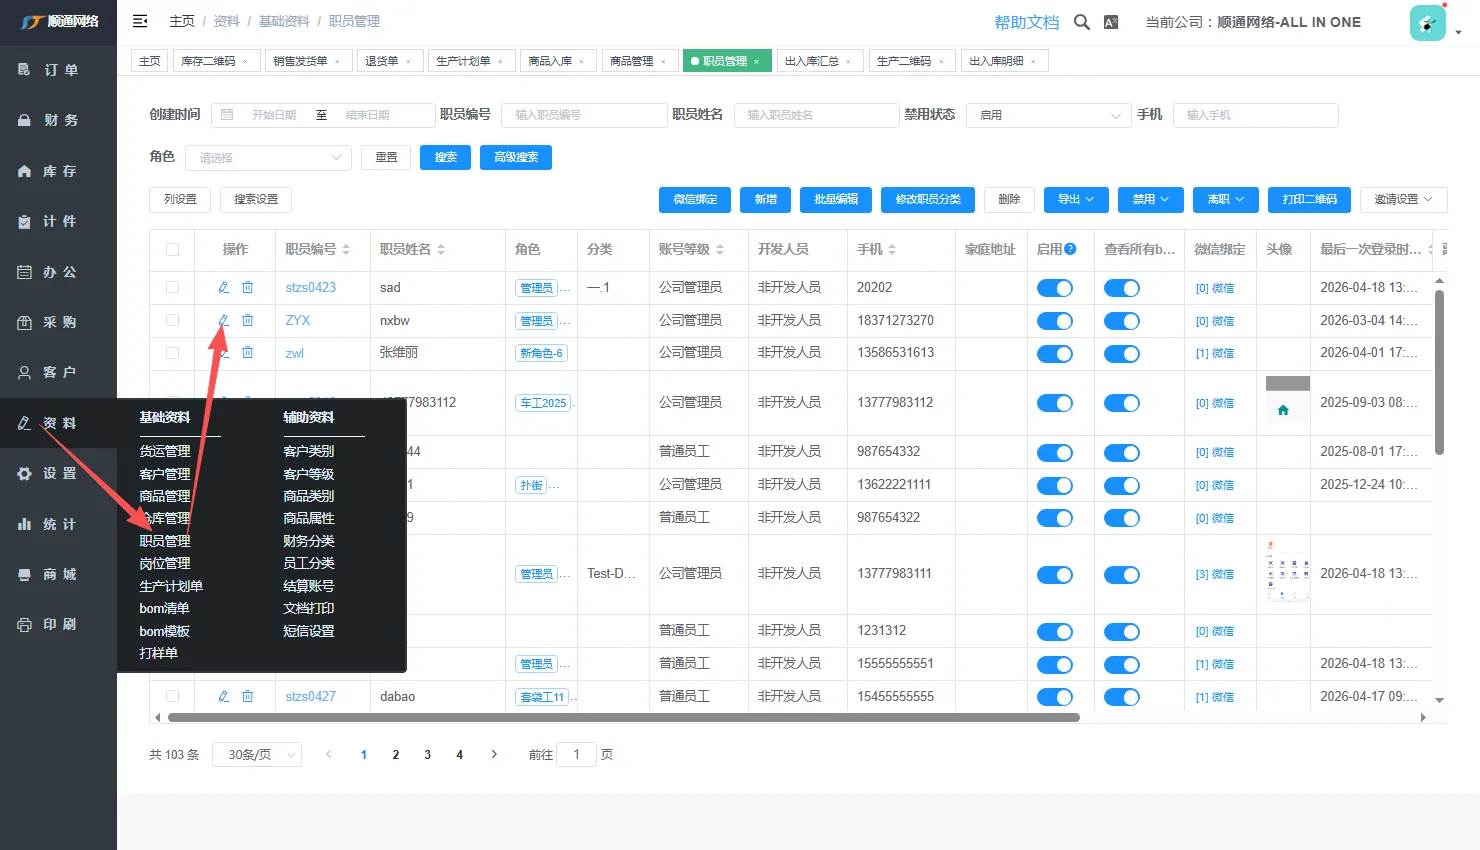Toggle 查看所有 switch for employee nxbw
The width and height of the screenshot is (1480, 850).
coord(1121,321)
